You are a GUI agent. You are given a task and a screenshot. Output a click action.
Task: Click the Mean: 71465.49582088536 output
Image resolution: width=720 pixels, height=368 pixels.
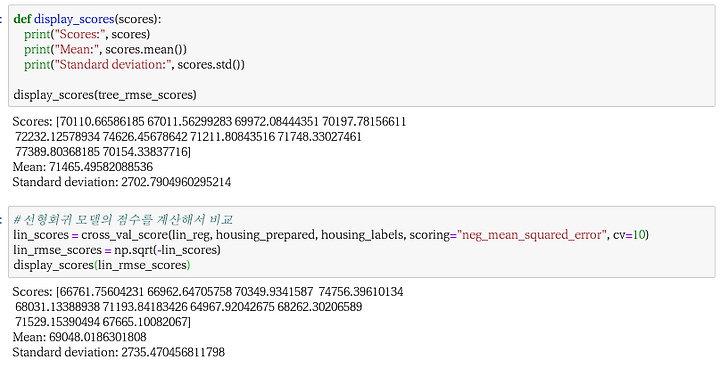83,167
